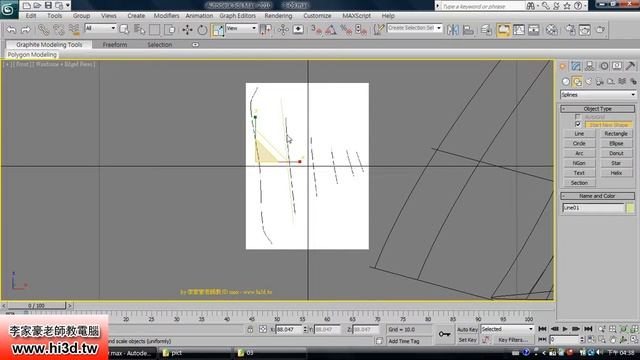Screen dimensions: 640x360
Task: Toggle the Start New Shape checkbox
Action: (x=578, y=124)
